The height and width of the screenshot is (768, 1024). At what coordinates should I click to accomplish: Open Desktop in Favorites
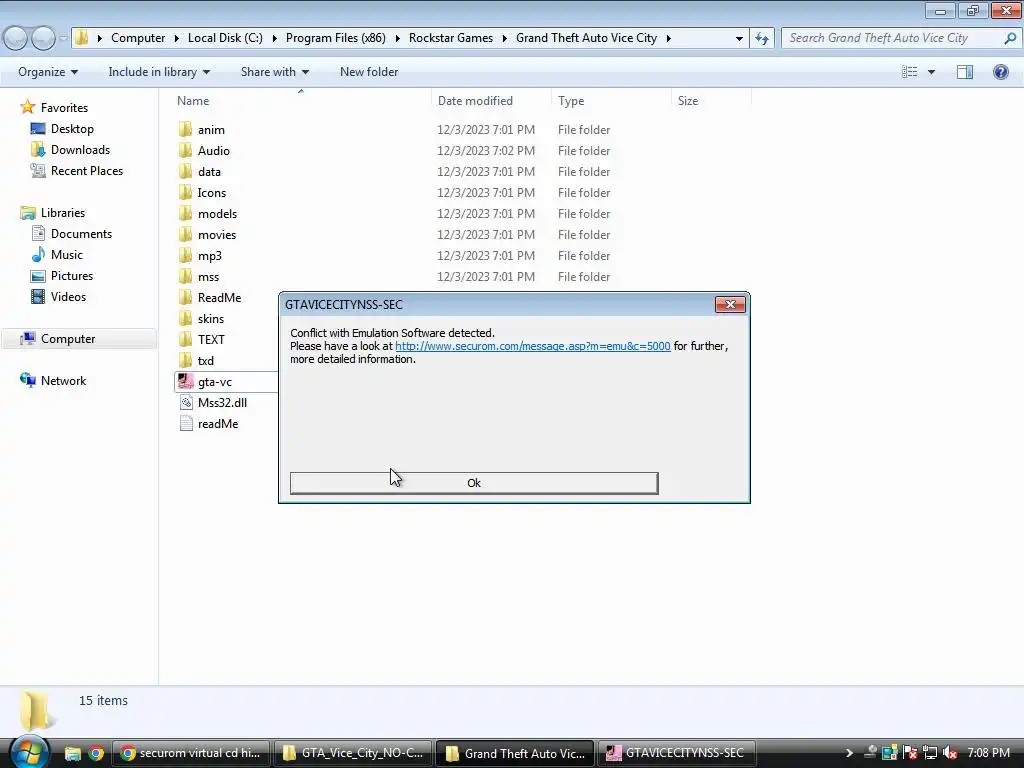coord(72,129)
